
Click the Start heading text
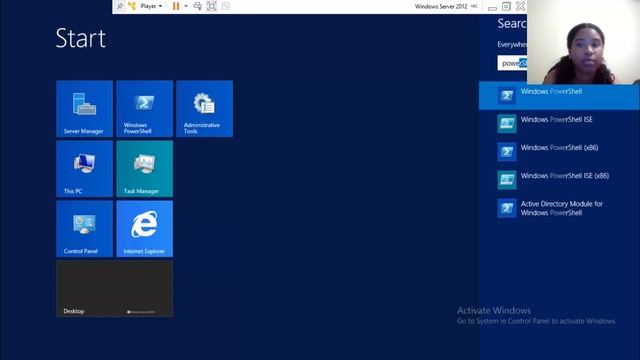81,38
